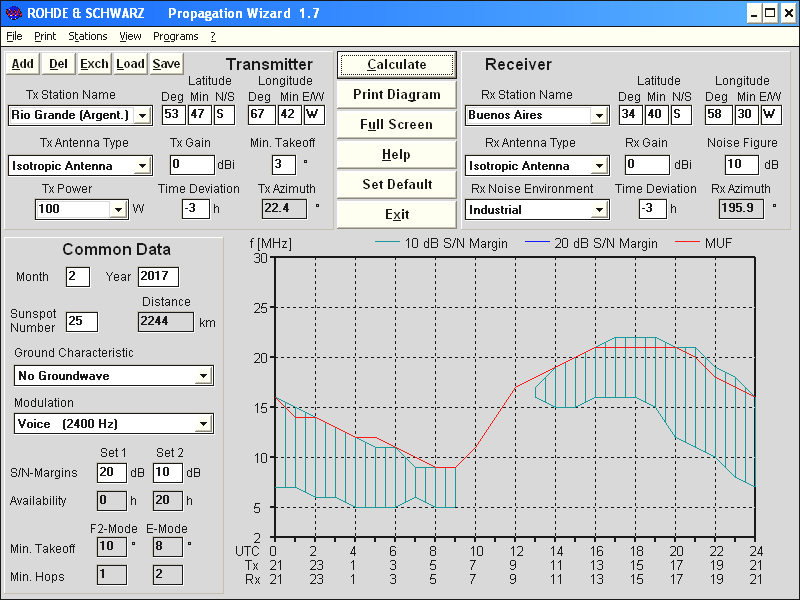The height and width of the screenshot is (600, 800).
Task: Expand the Rx Station Name dropdown
Action: [x=599, y=115]
